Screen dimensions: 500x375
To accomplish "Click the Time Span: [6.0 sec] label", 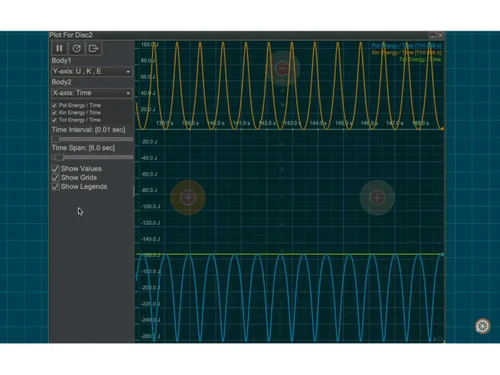I will [83, 148].
